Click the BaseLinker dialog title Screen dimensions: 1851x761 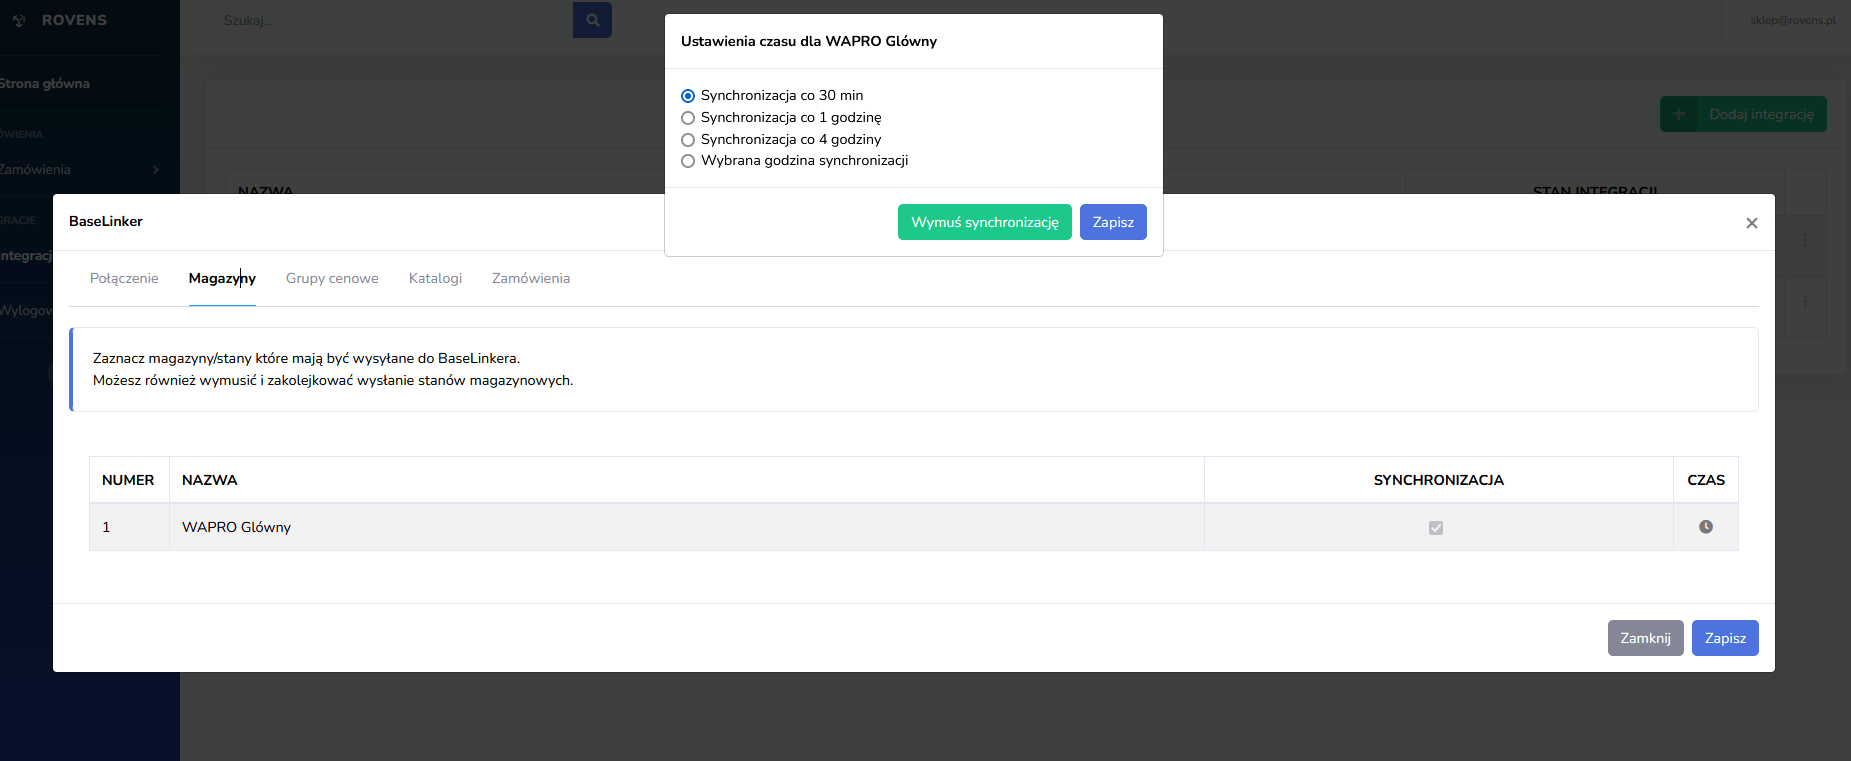[106, 221]
